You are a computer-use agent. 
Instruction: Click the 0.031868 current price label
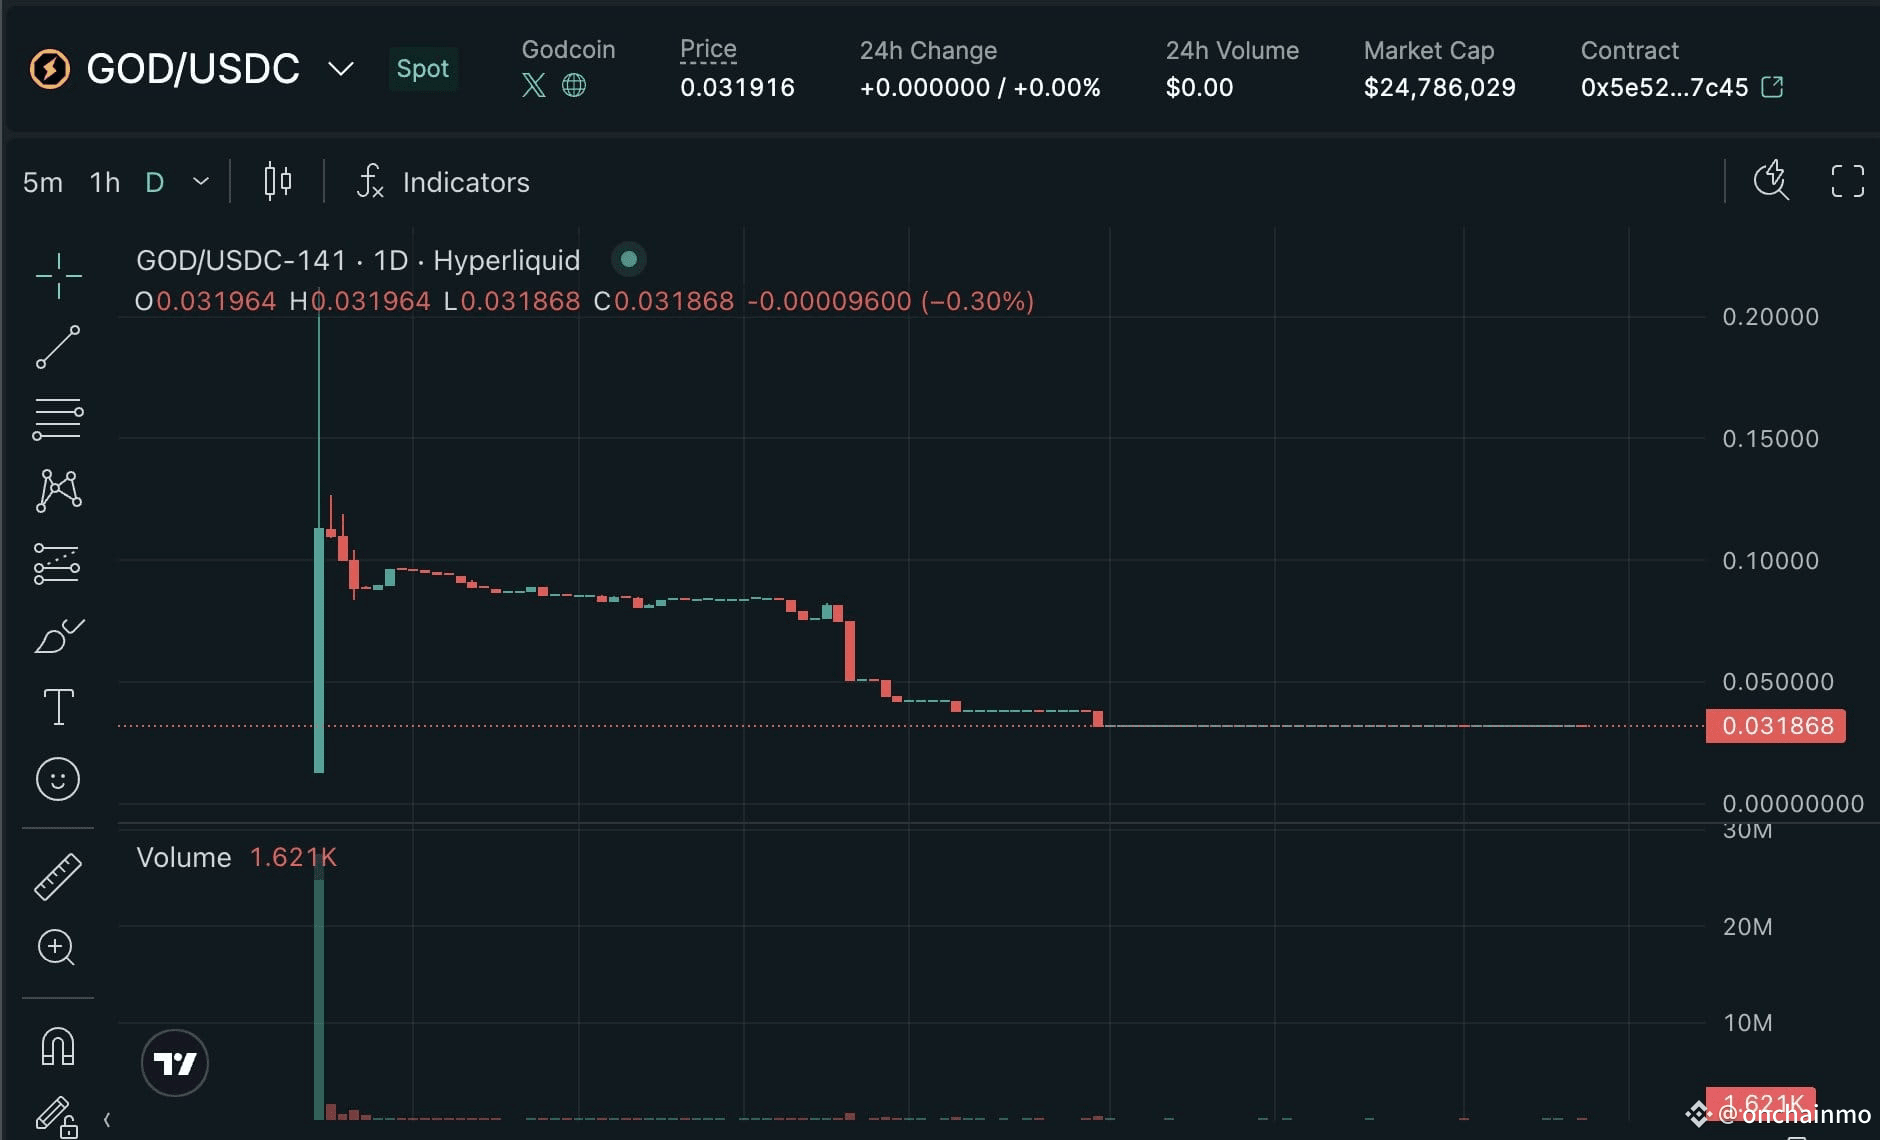coord(1776,726)
